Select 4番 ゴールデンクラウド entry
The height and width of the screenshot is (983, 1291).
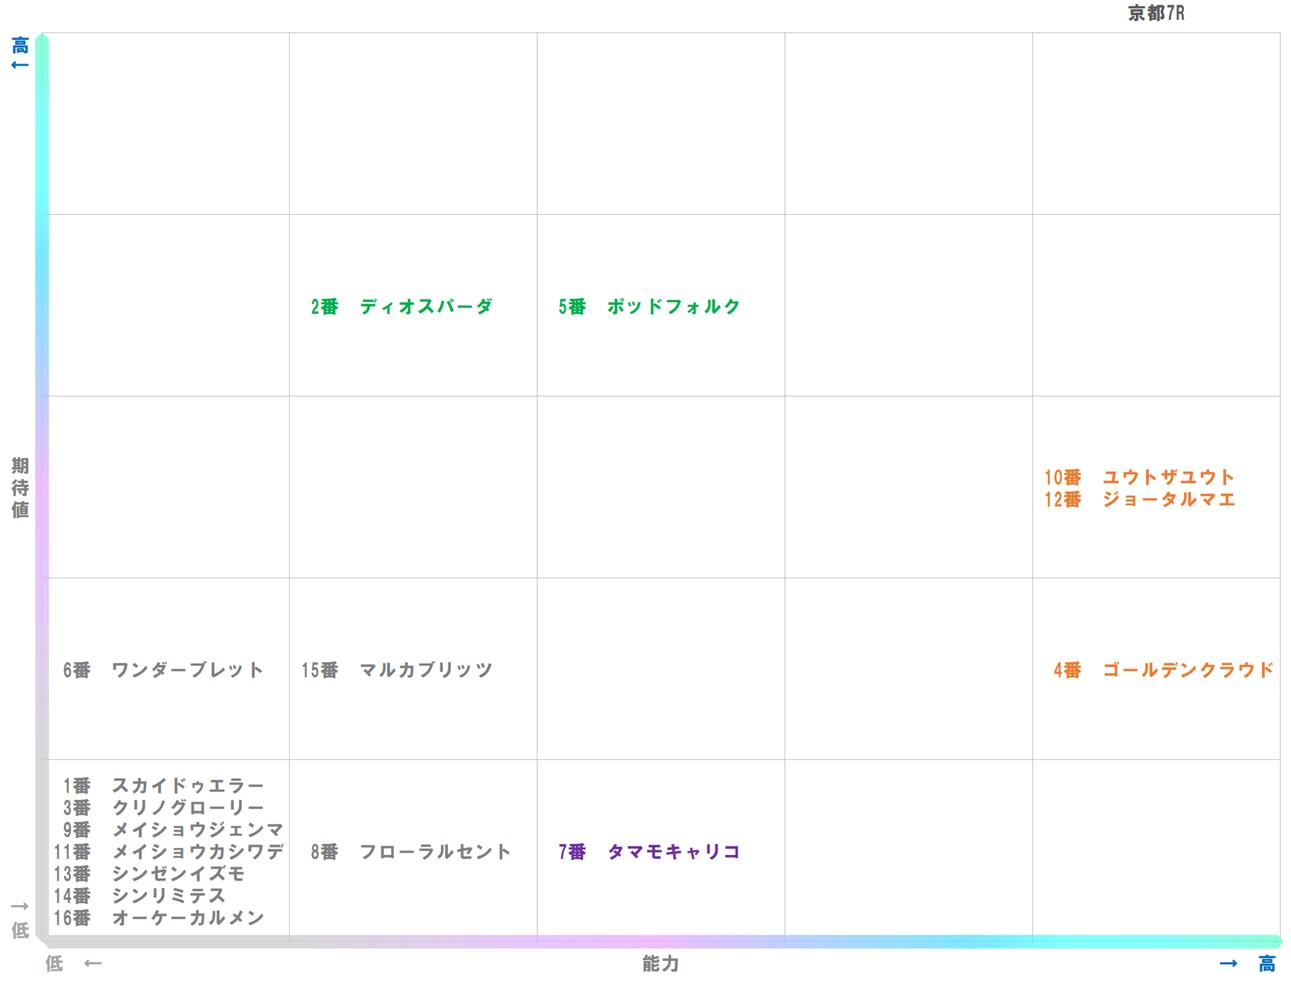1164,670
